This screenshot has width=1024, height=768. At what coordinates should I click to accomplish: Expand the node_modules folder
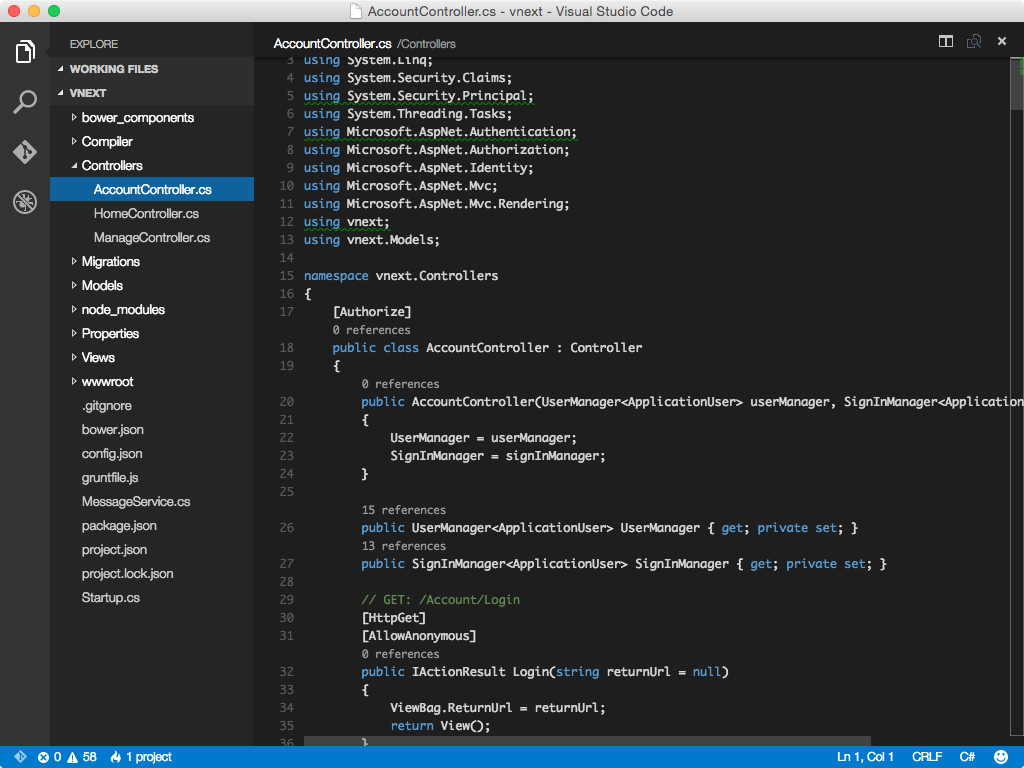pyautogui.click(x=152, y=310)
